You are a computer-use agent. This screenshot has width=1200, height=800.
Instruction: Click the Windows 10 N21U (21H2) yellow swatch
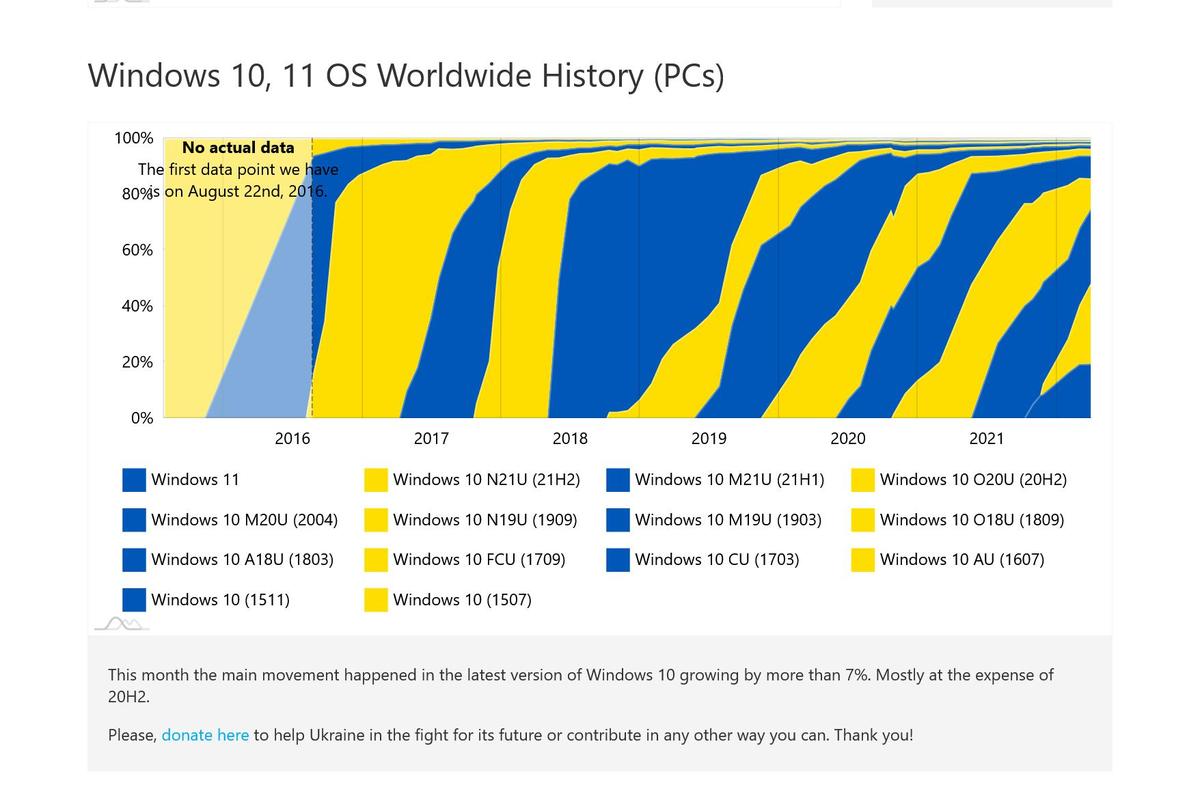tap(376, 480)
